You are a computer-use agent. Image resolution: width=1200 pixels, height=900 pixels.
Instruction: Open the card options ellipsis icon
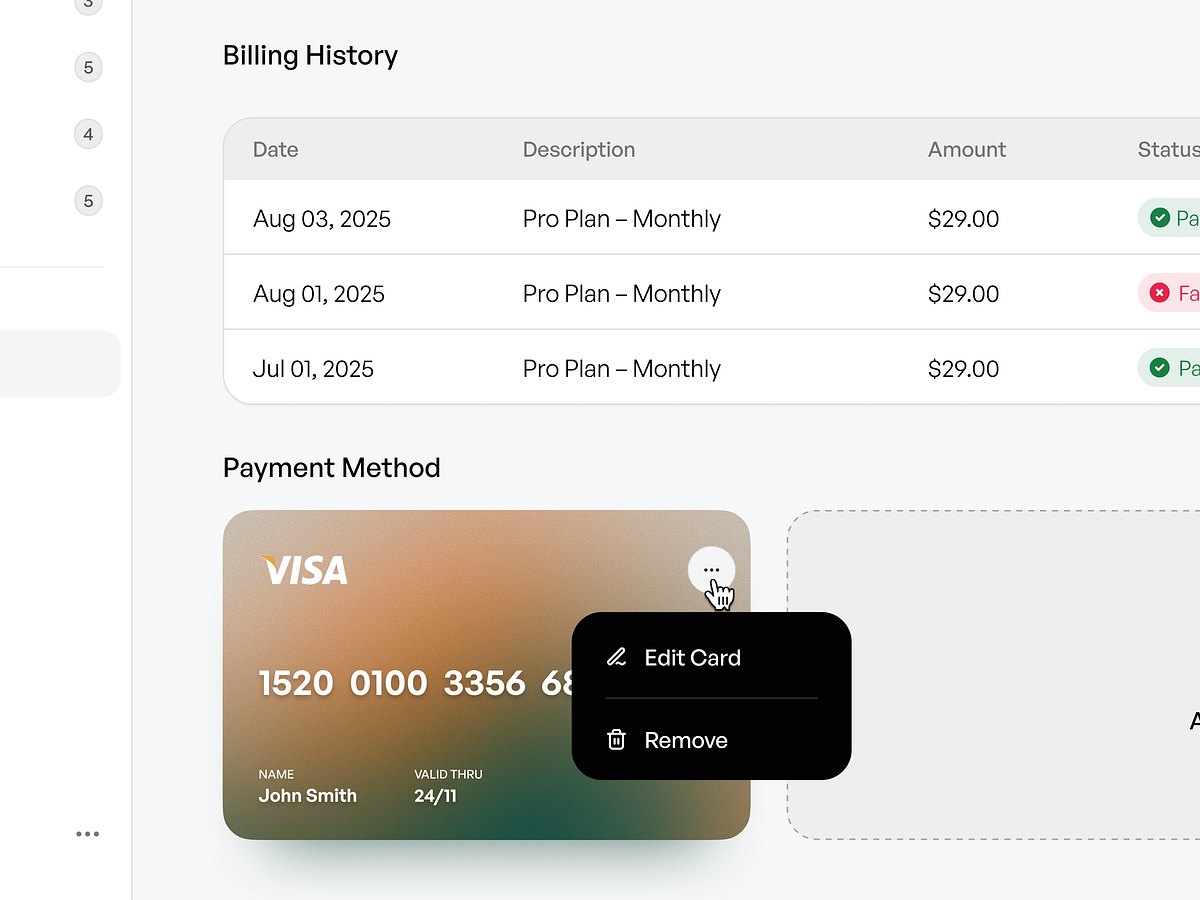[711, 569]
